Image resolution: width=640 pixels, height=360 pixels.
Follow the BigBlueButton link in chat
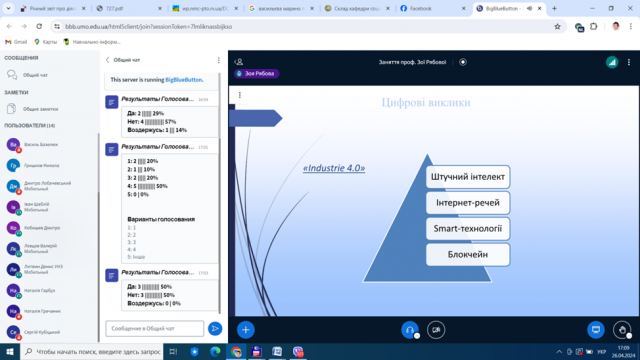point(183,80)
